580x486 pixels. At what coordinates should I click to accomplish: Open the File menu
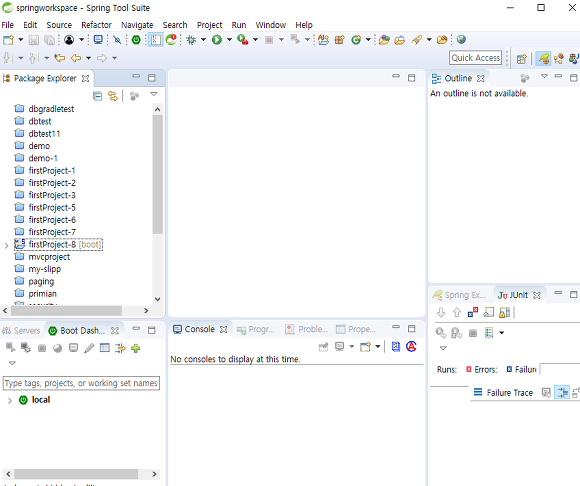tap(8, 25)
